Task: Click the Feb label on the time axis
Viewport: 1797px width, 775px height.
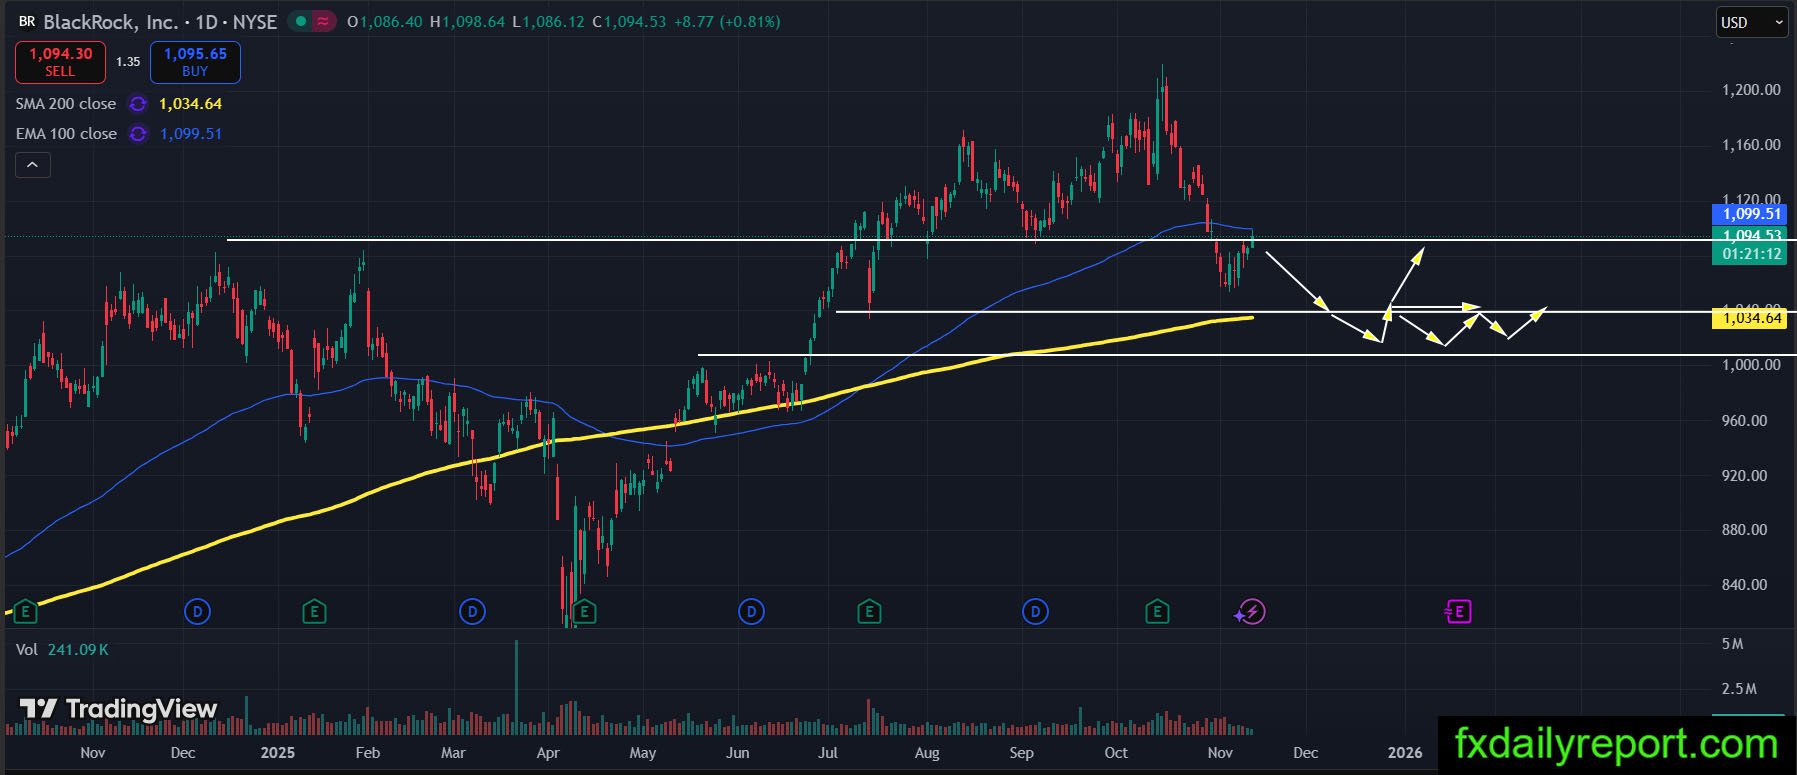Action: point(368,752)
